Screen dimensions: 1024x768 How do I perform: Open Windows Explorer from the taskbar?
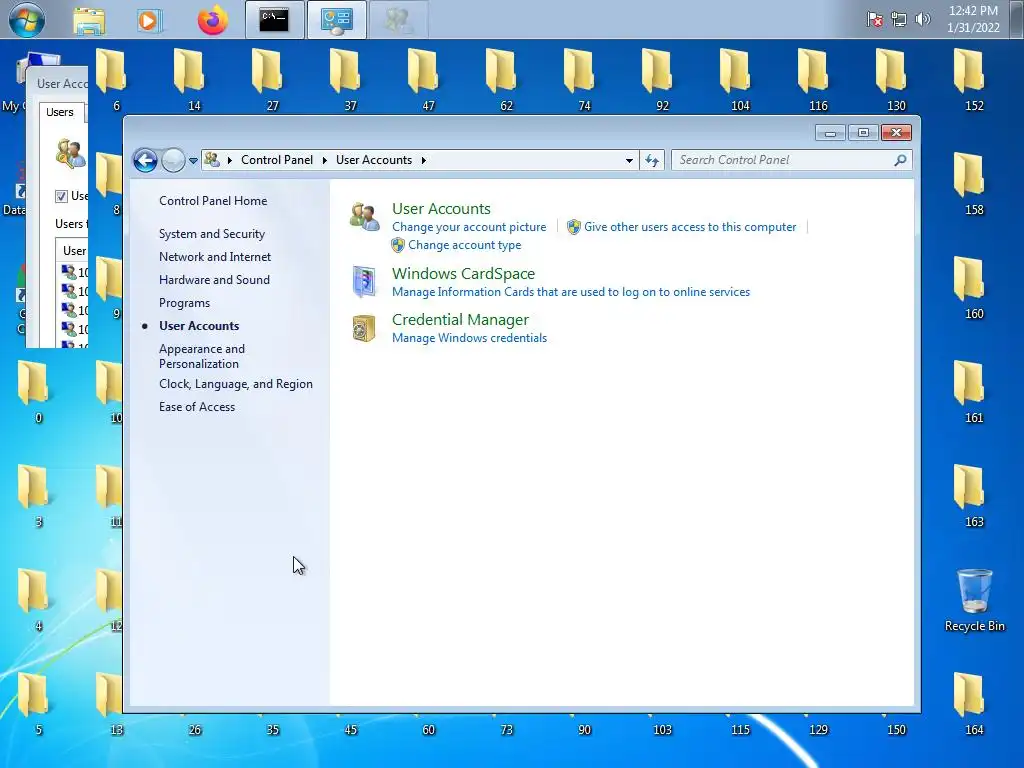pyautogui.click(x=89, y=21)
